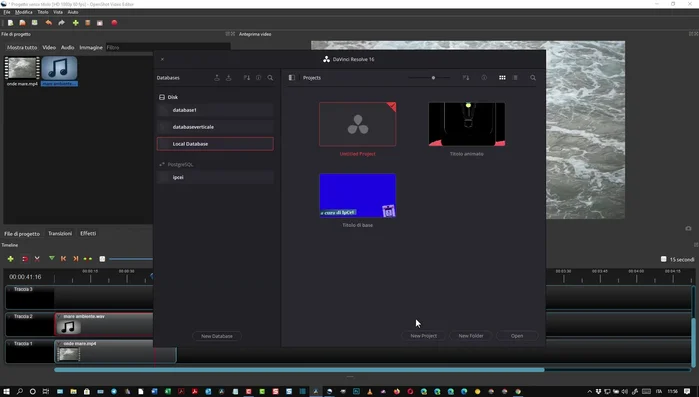Image resolution: width=699 pixels, height=397 pixels.
Task: Select ipcei PostgreSQL database
Action: 215,177
